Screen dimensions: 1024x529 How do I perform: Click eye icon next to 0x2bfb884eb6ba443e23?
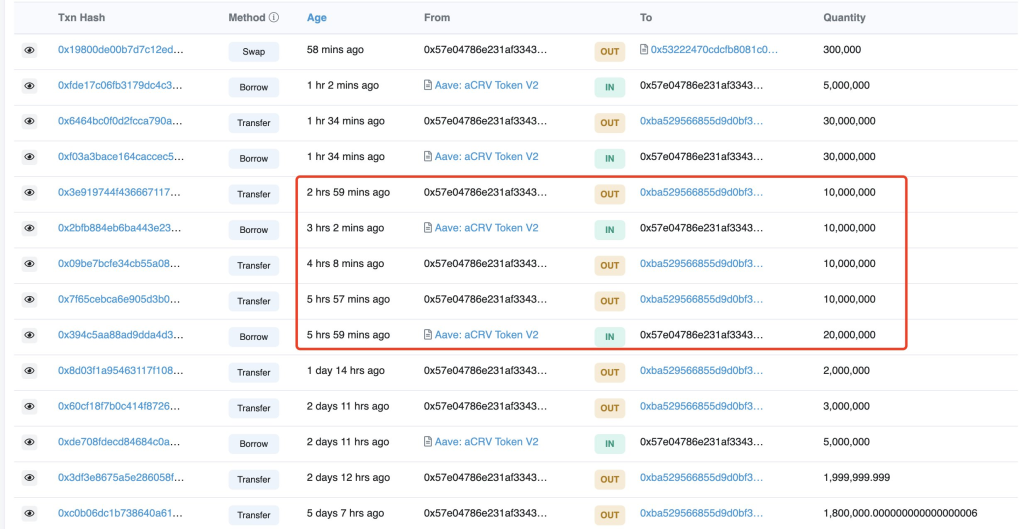[x=29, y=228]
